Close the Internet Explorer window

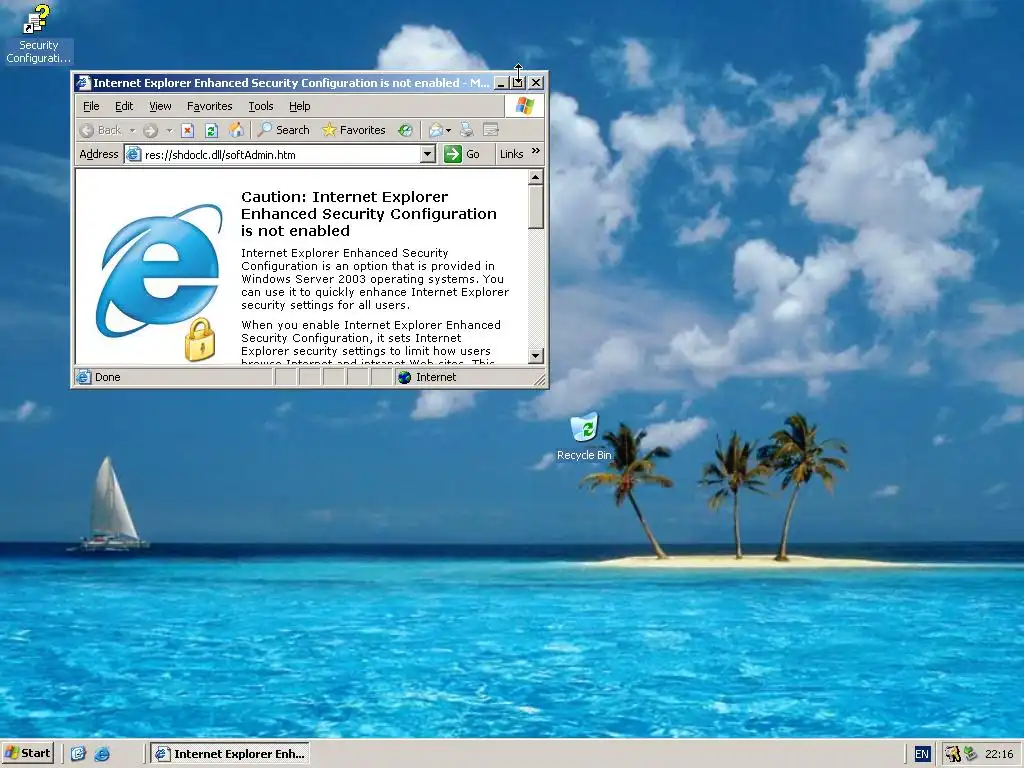(x=536, y=83)
